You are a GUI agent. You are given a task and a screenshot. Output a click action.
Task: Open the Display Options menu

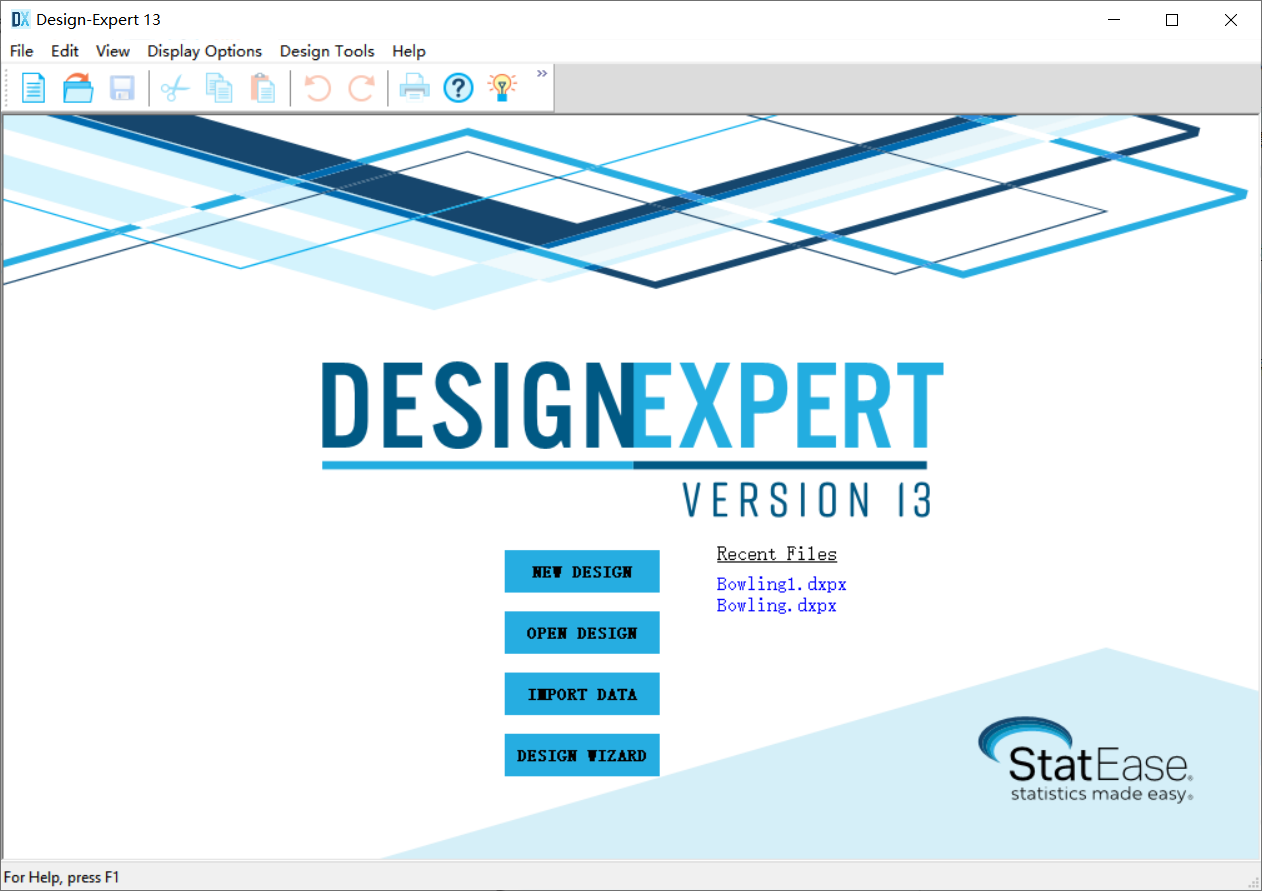[205, 51]
